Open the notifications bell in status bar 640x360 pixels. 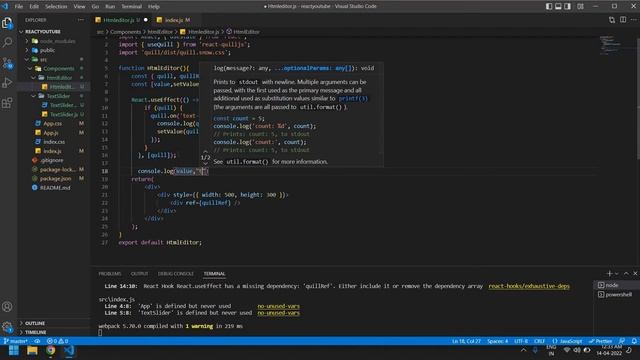(634, 341)
